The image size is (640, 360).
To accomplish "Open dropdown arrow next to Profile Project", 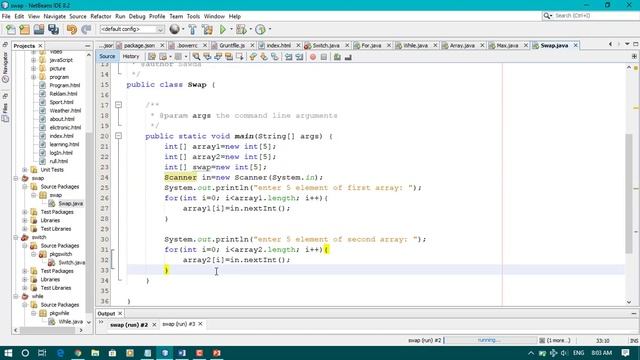I will pyautogui.click(x=269, y=29).
